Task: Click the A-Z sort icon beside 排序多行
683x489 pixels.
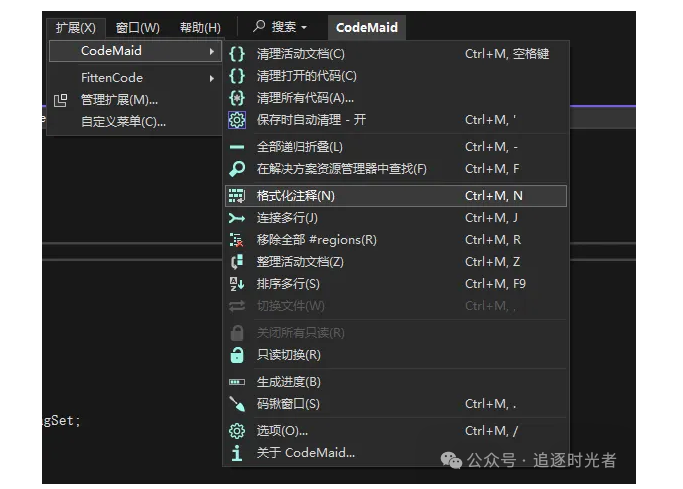Action: 237,284
